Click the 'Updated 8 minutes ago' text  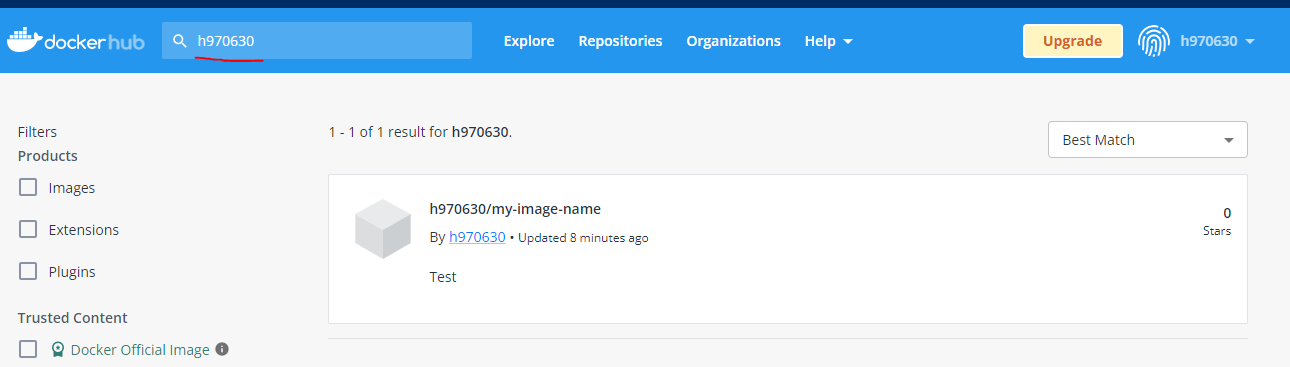pos(583,238)
